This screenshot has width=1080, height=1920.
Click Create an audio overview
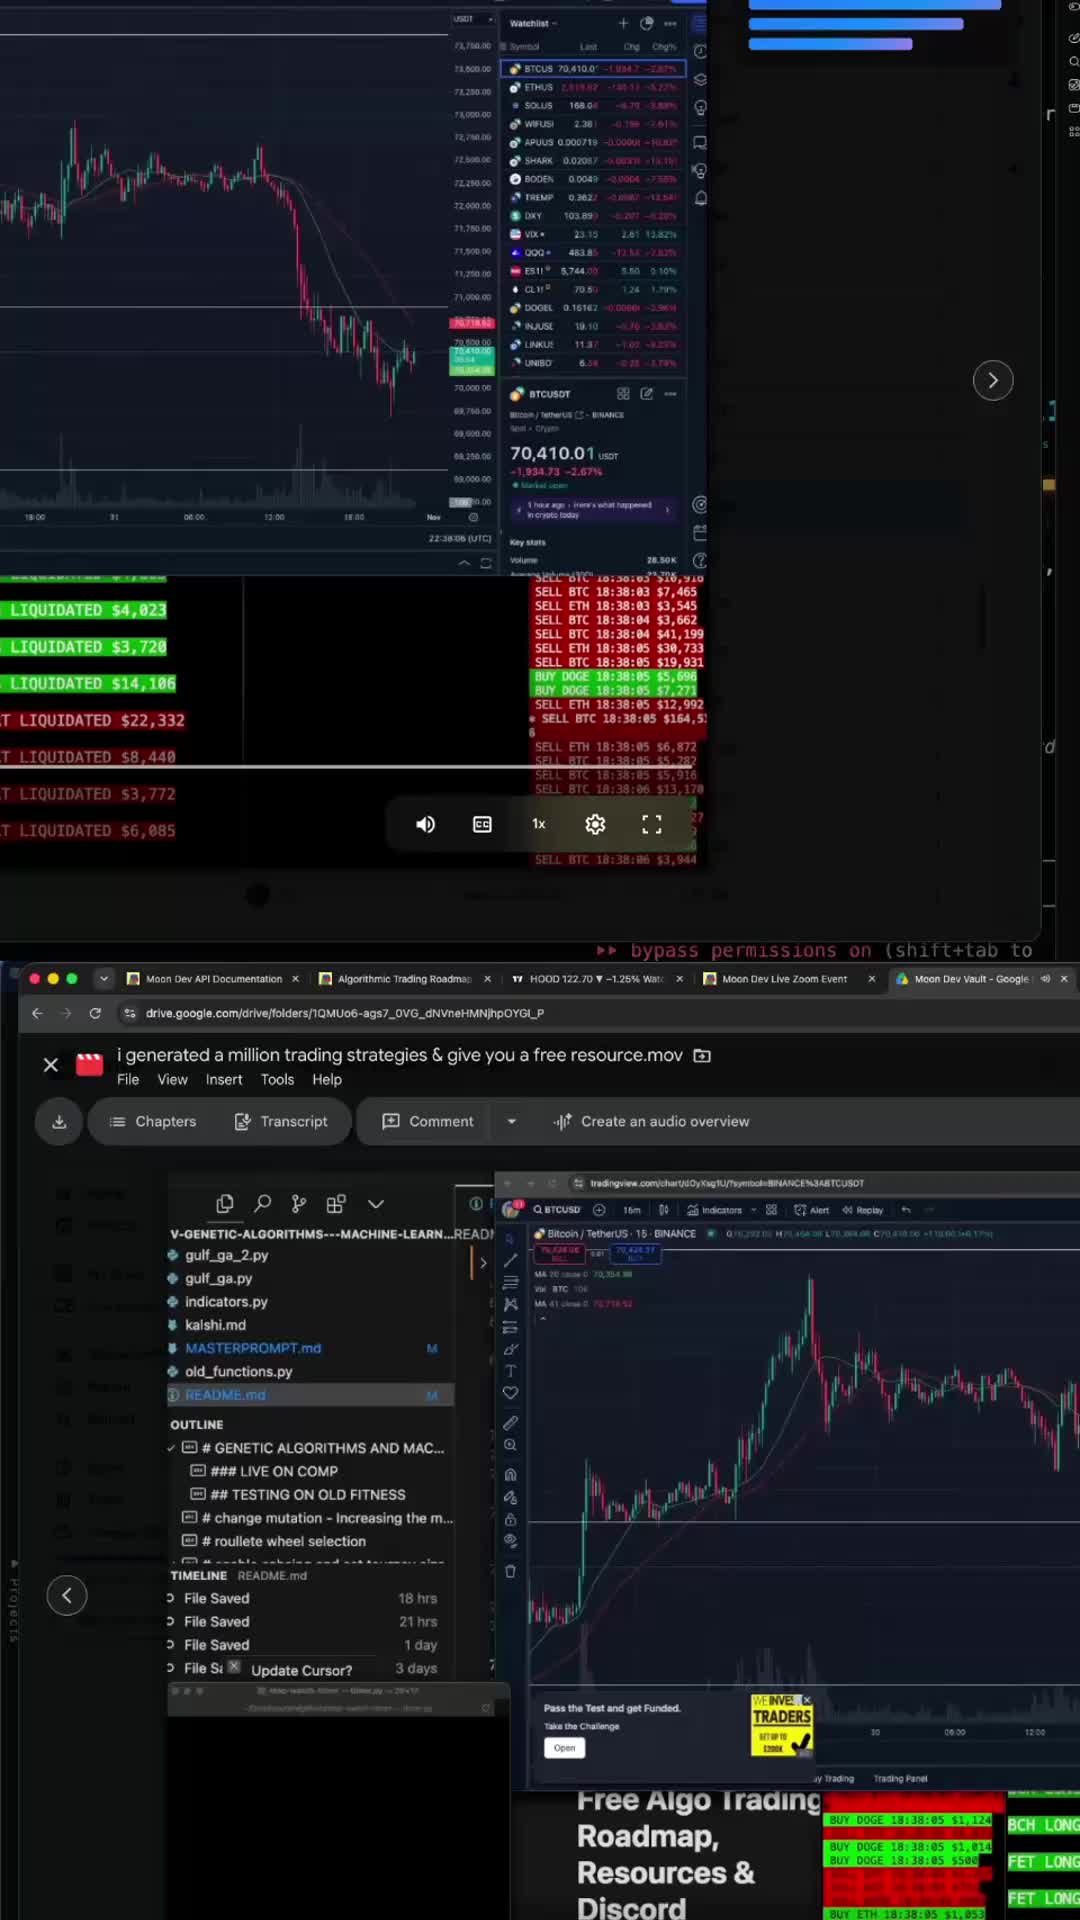pos(652,1122)
